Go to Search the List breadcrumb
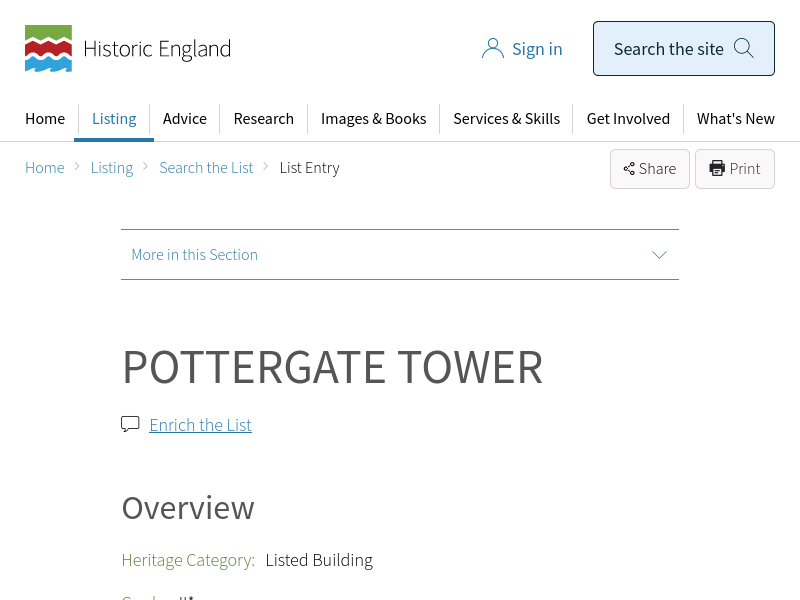 206,168
